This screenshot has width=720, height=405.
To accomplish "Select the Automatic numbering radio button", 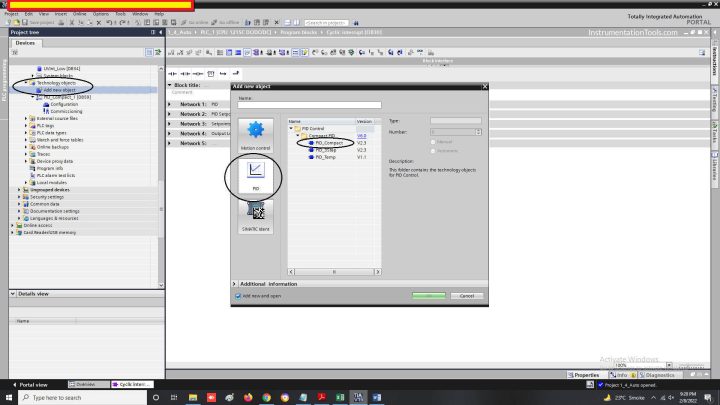I will (433, 151).
